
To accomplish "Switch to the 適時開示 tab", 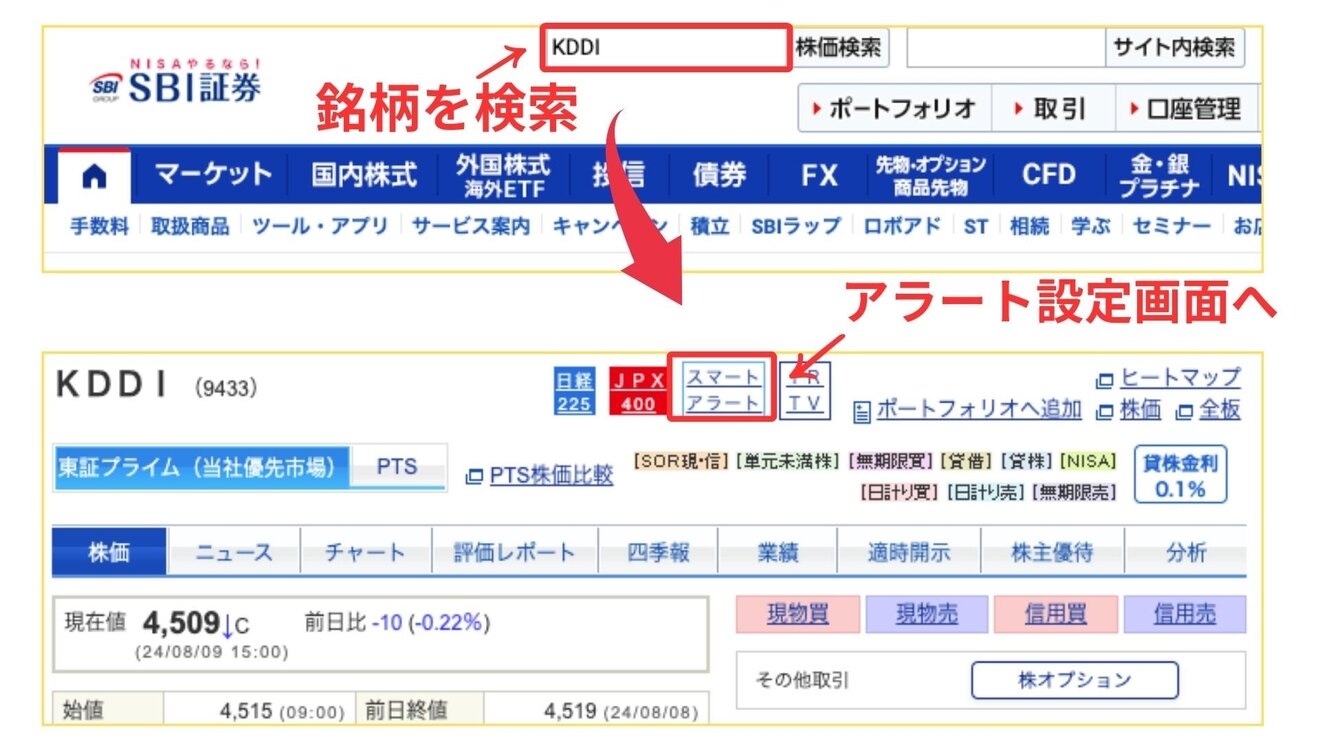I will point(909,552).
